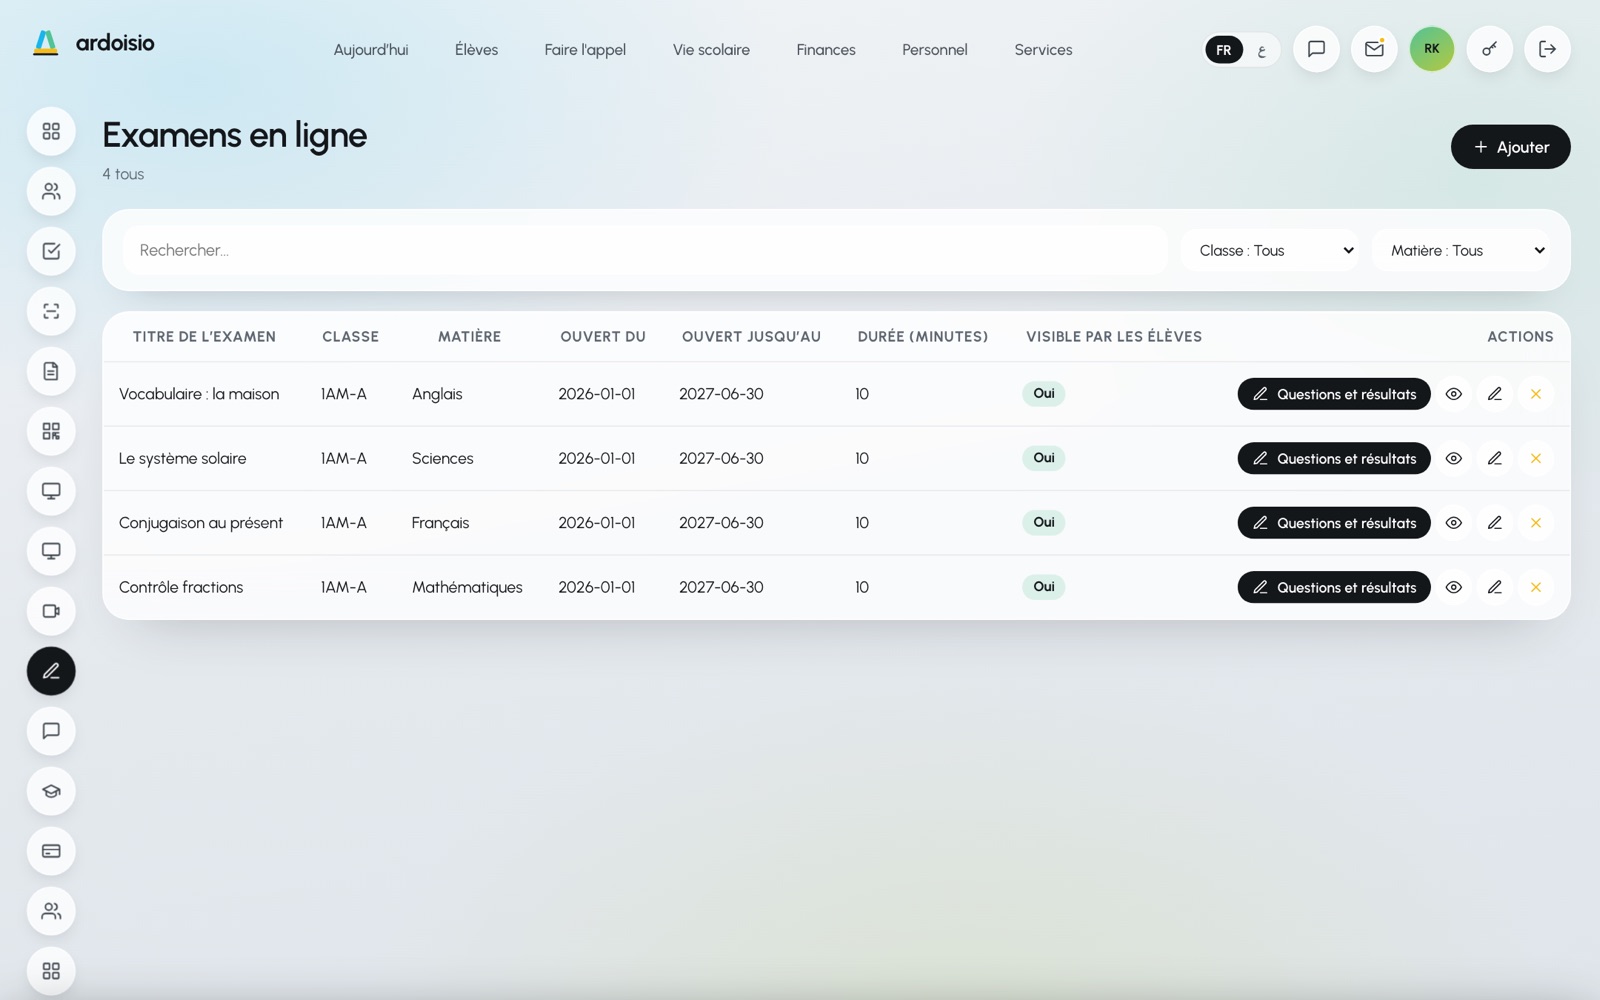View the Conjugaison au présent eye icon
1600x1000 pixels.
(1454, 523)
